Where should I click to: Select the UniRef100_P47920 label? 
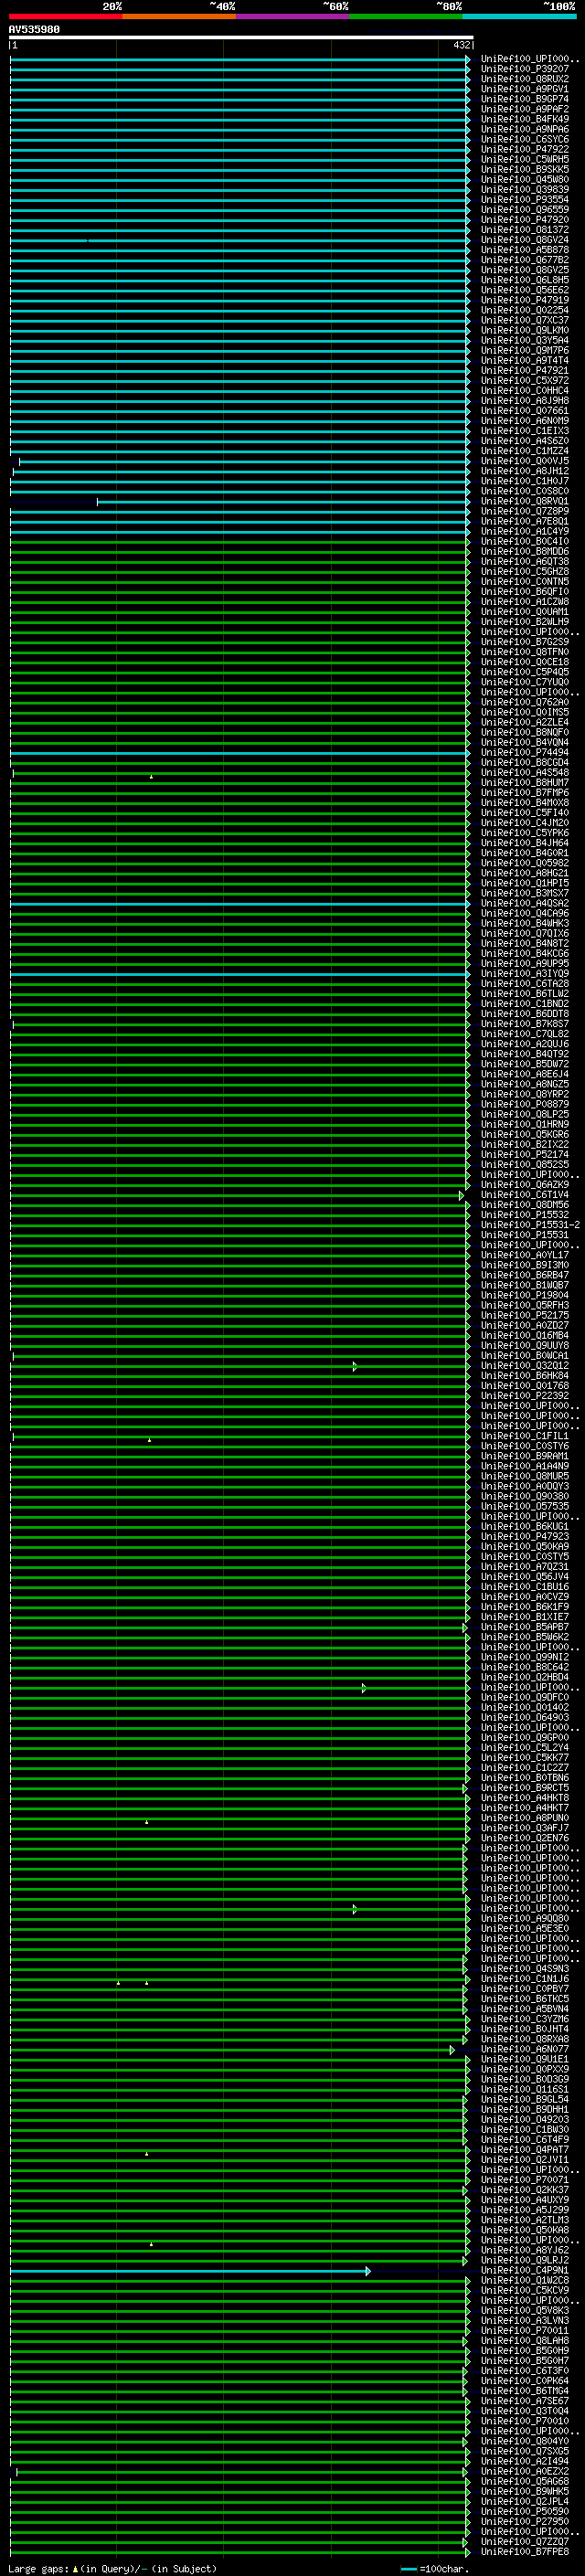[x=525, y=219]
